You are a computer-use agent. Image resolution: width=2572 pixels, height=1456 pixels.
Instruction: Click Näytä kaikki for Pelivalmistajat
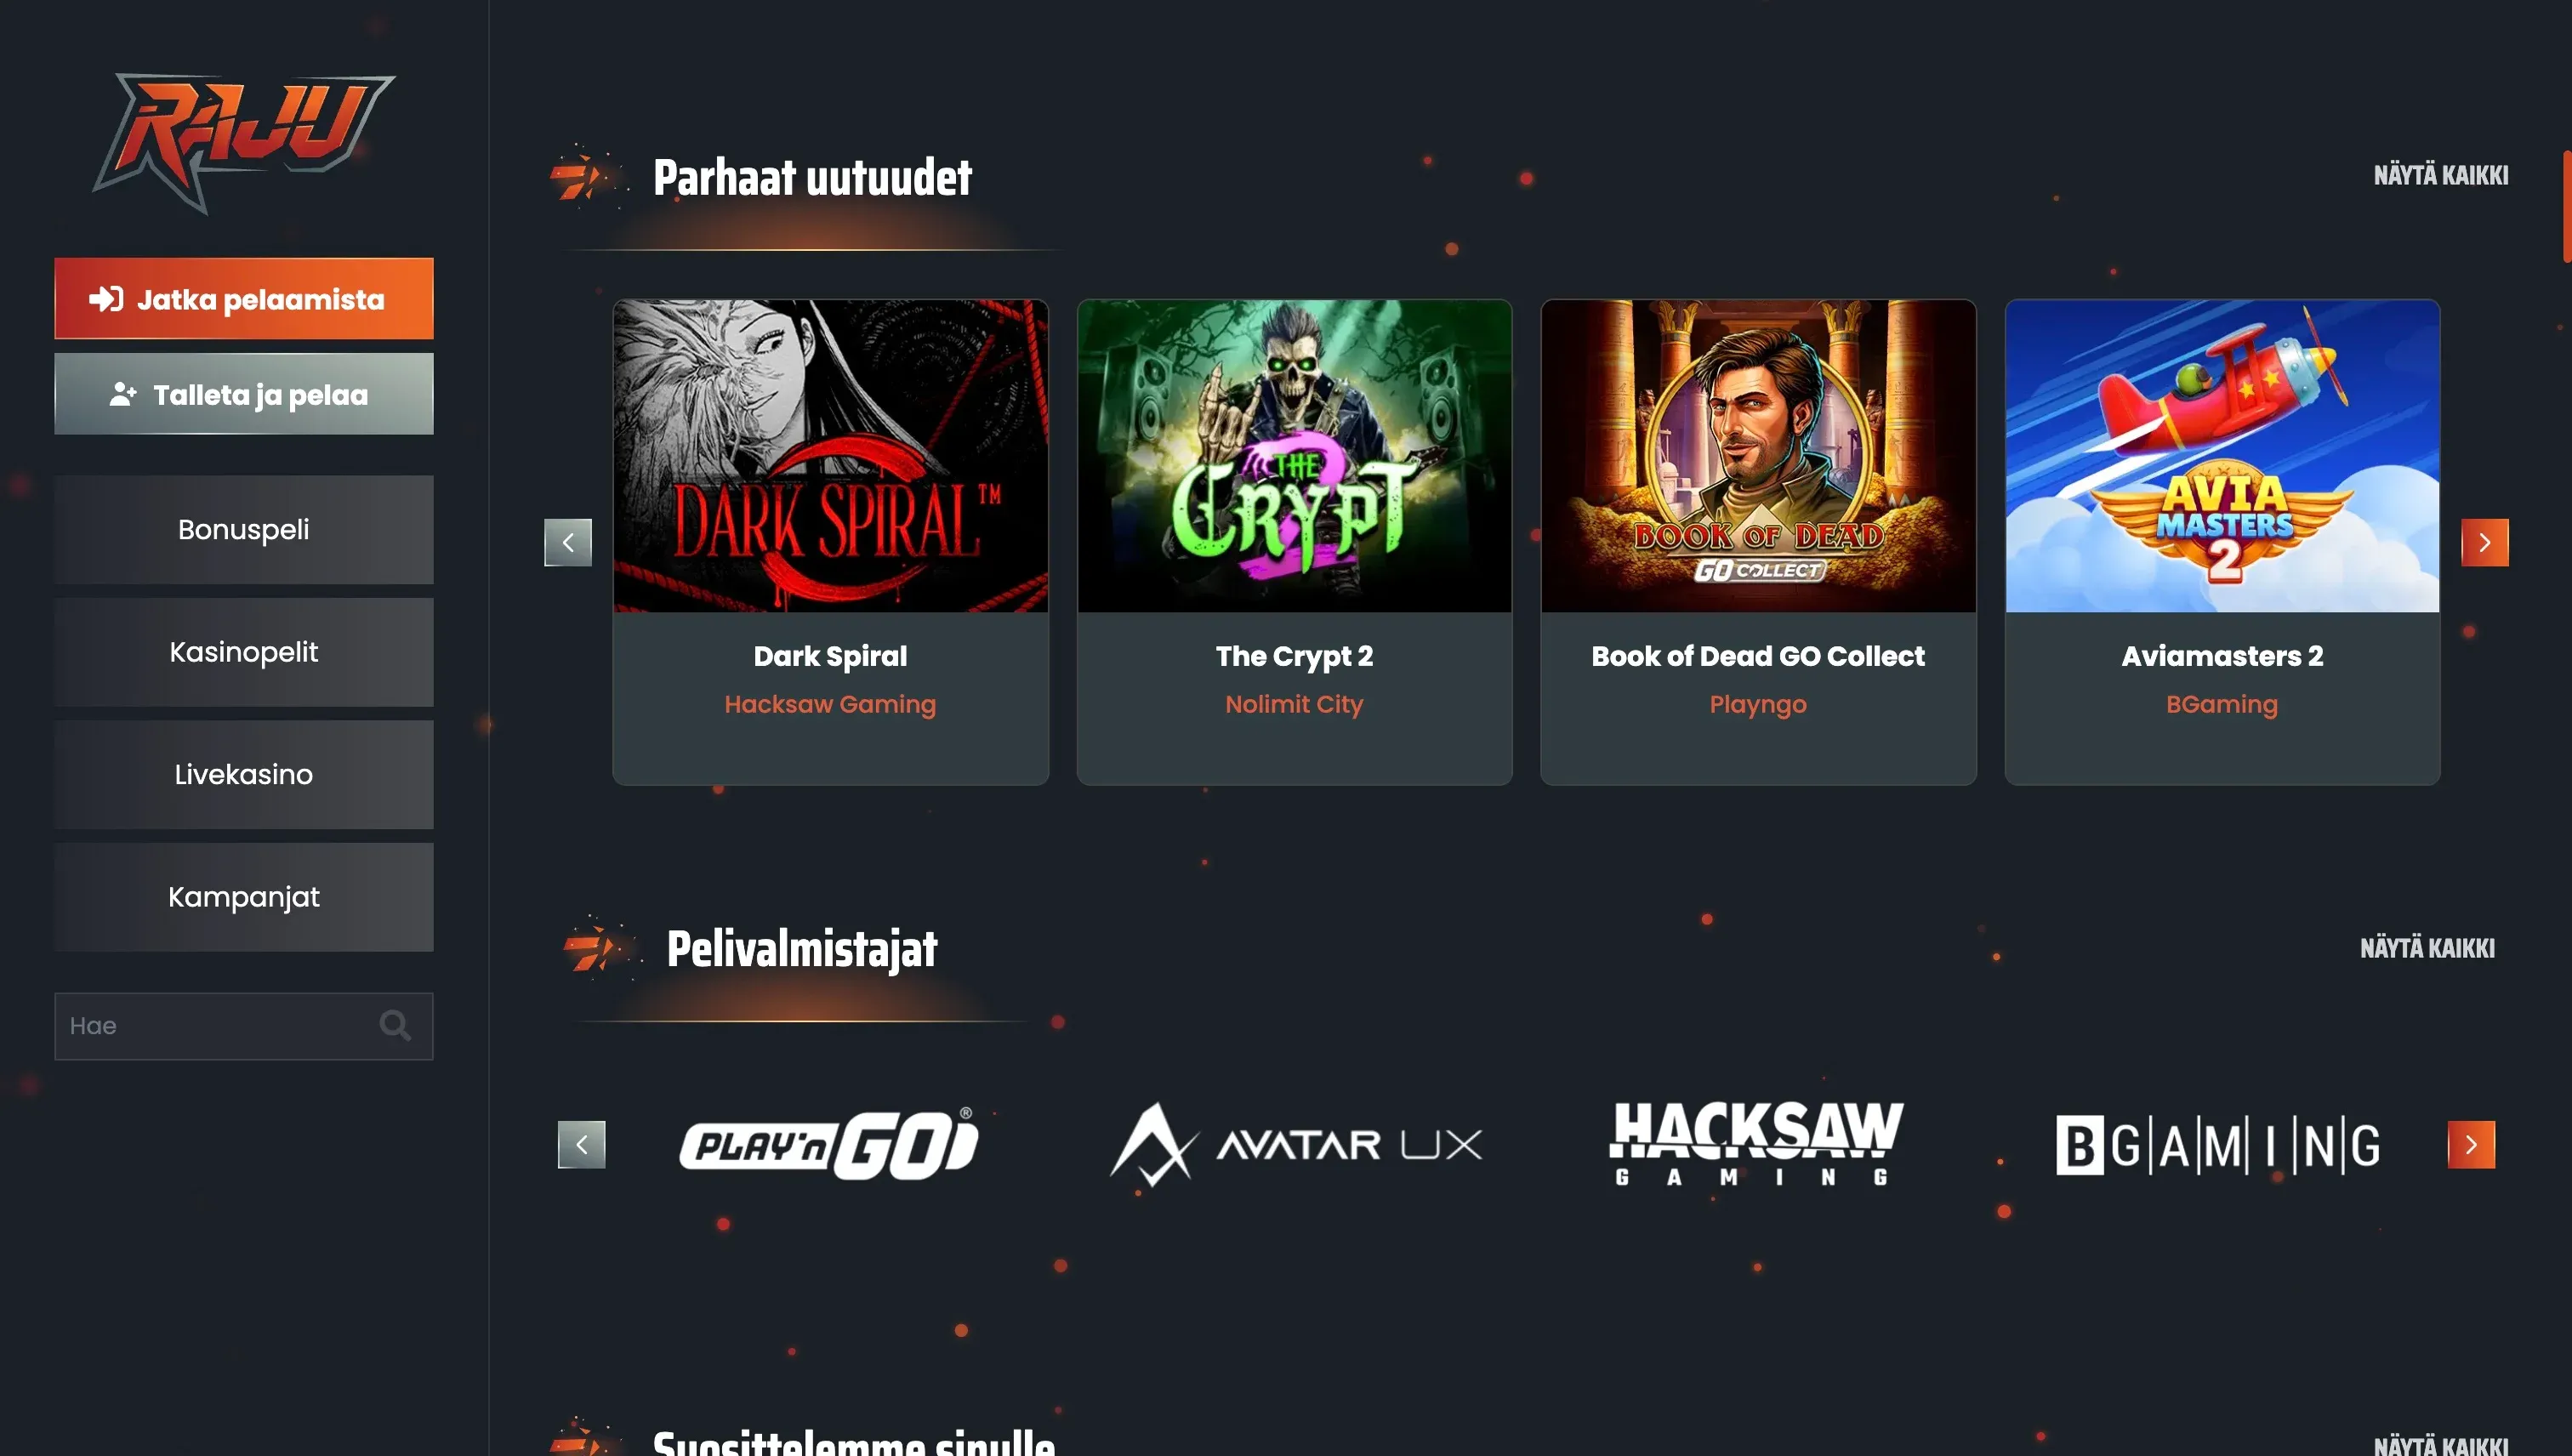pyautogui.click(x=2427, y=948)
